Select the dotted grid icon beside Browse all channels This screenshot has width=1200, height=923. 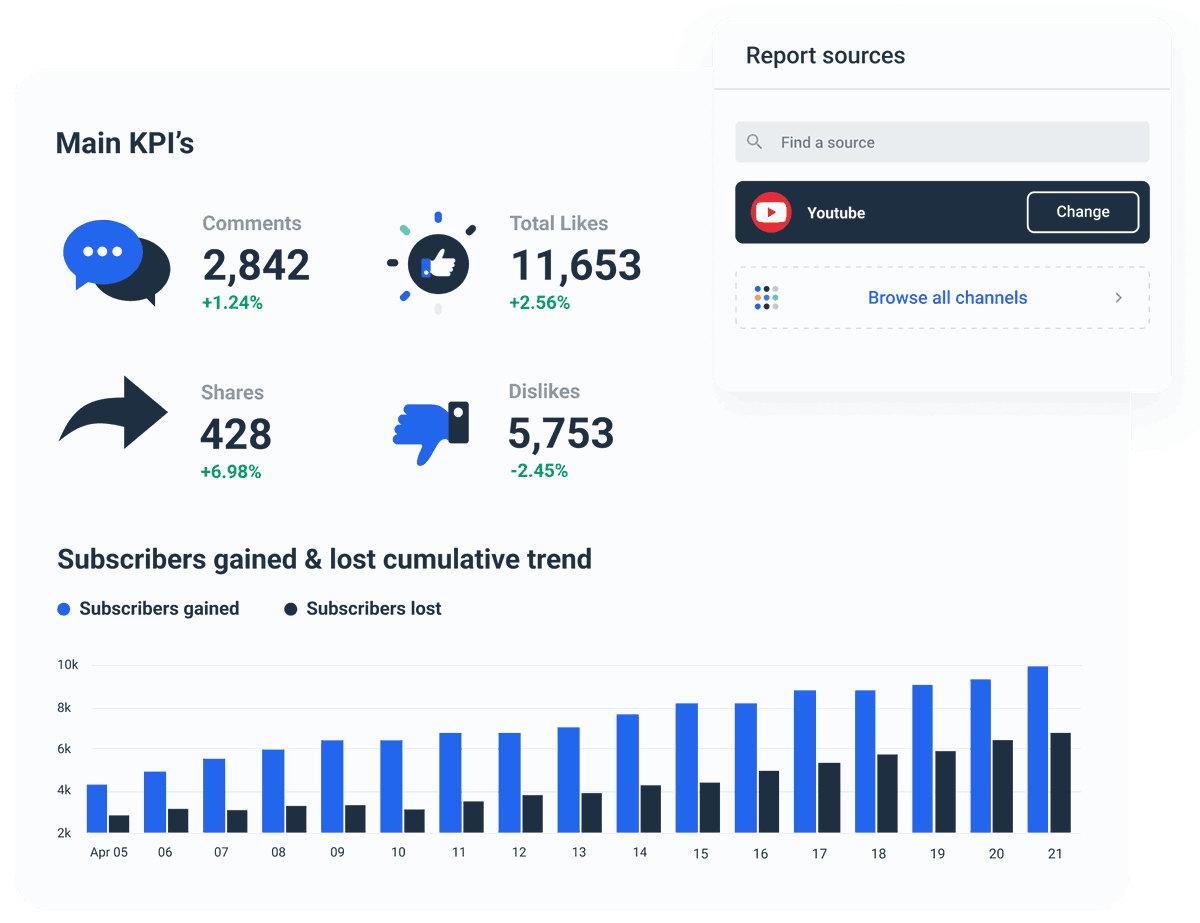coord(766,297)
